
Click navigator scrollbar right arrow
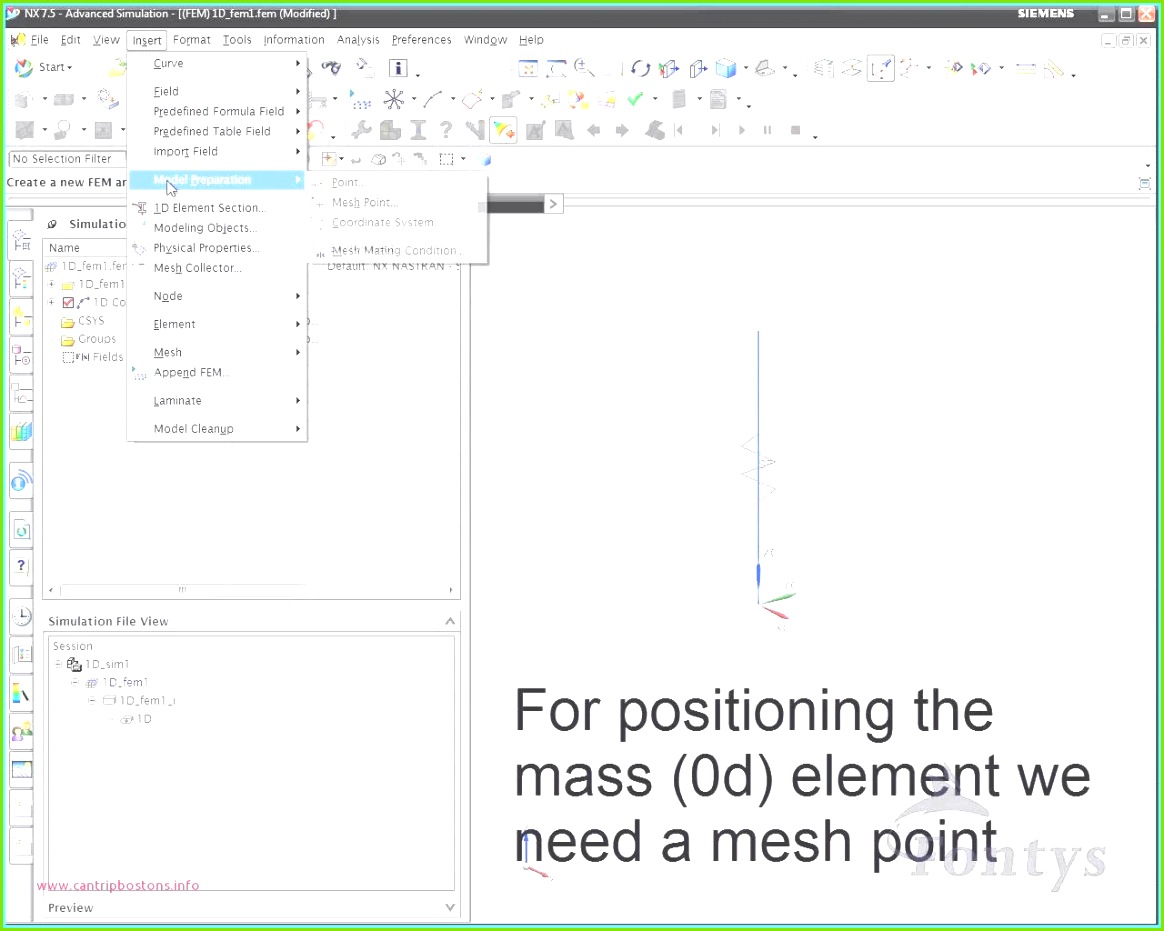pyautogui.click(x=451, y=590)
